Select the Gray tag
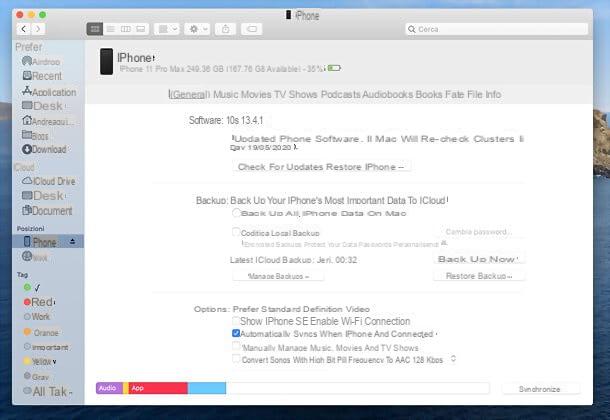 tap(36, 376)
